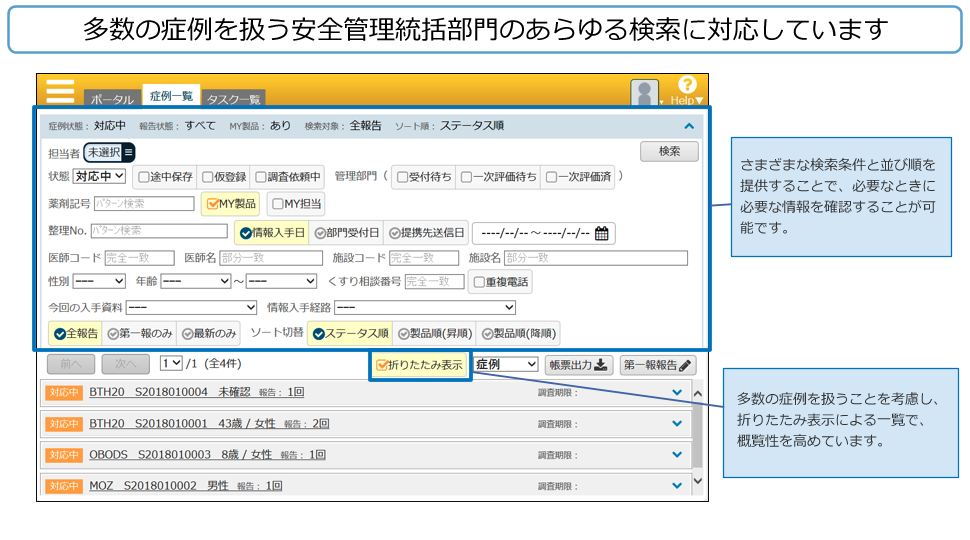The image size is (970, 540).
Task: Open the 性別 dropdown
Action: tap(98, 282)
